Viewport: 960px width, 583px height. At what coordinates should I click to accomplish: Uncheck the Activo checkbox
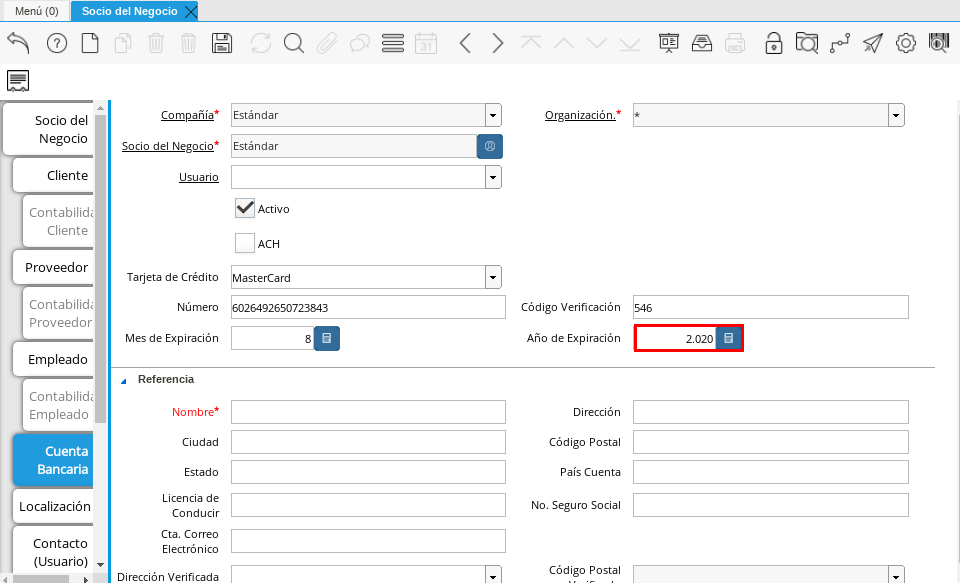coord(245,208)
